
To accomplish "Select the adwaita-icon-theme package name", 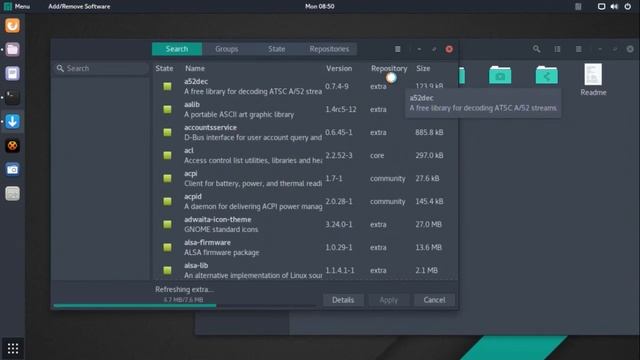I will click(x=218, y=219).
